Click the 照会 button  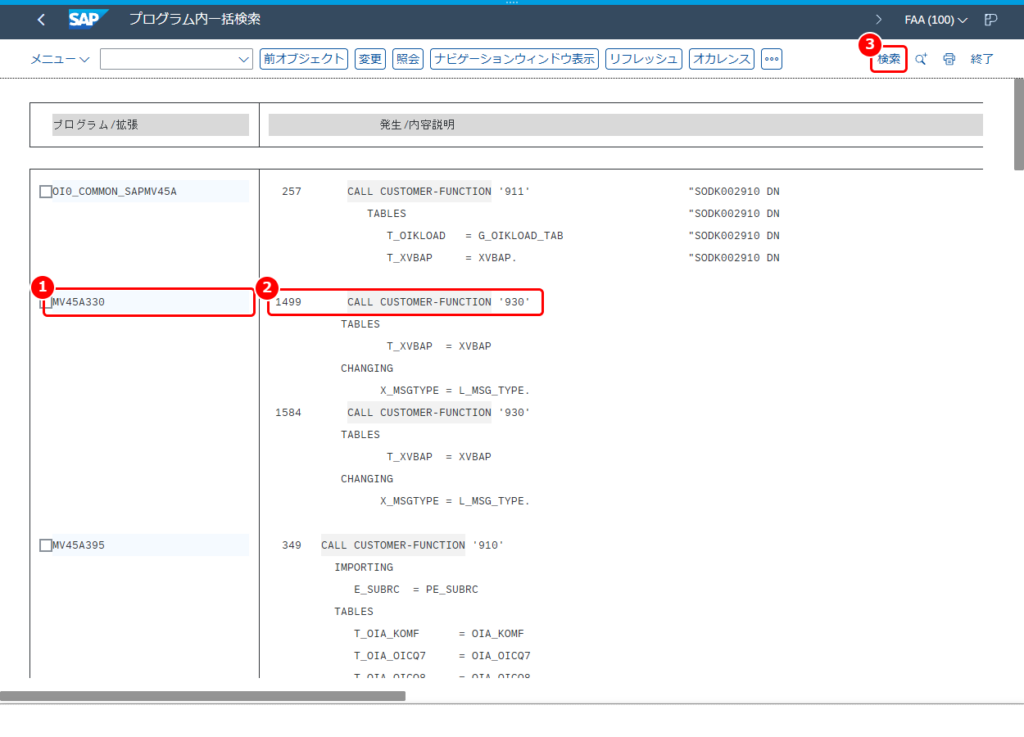click(408, 59)
